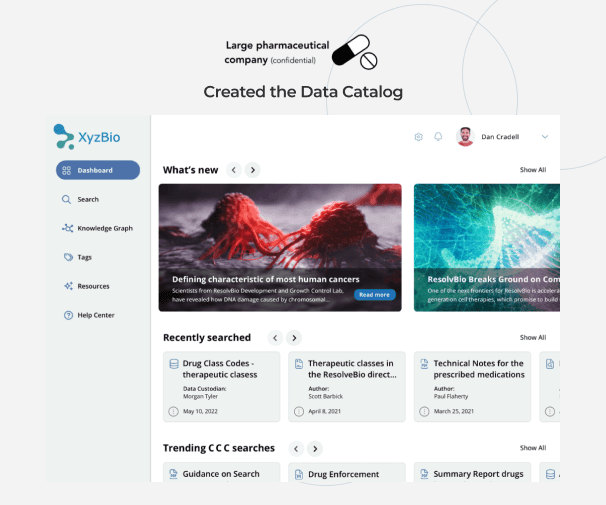Show all Recently searched items
Image resolution: width=606 pixels, height=505 pixels.
533,337
